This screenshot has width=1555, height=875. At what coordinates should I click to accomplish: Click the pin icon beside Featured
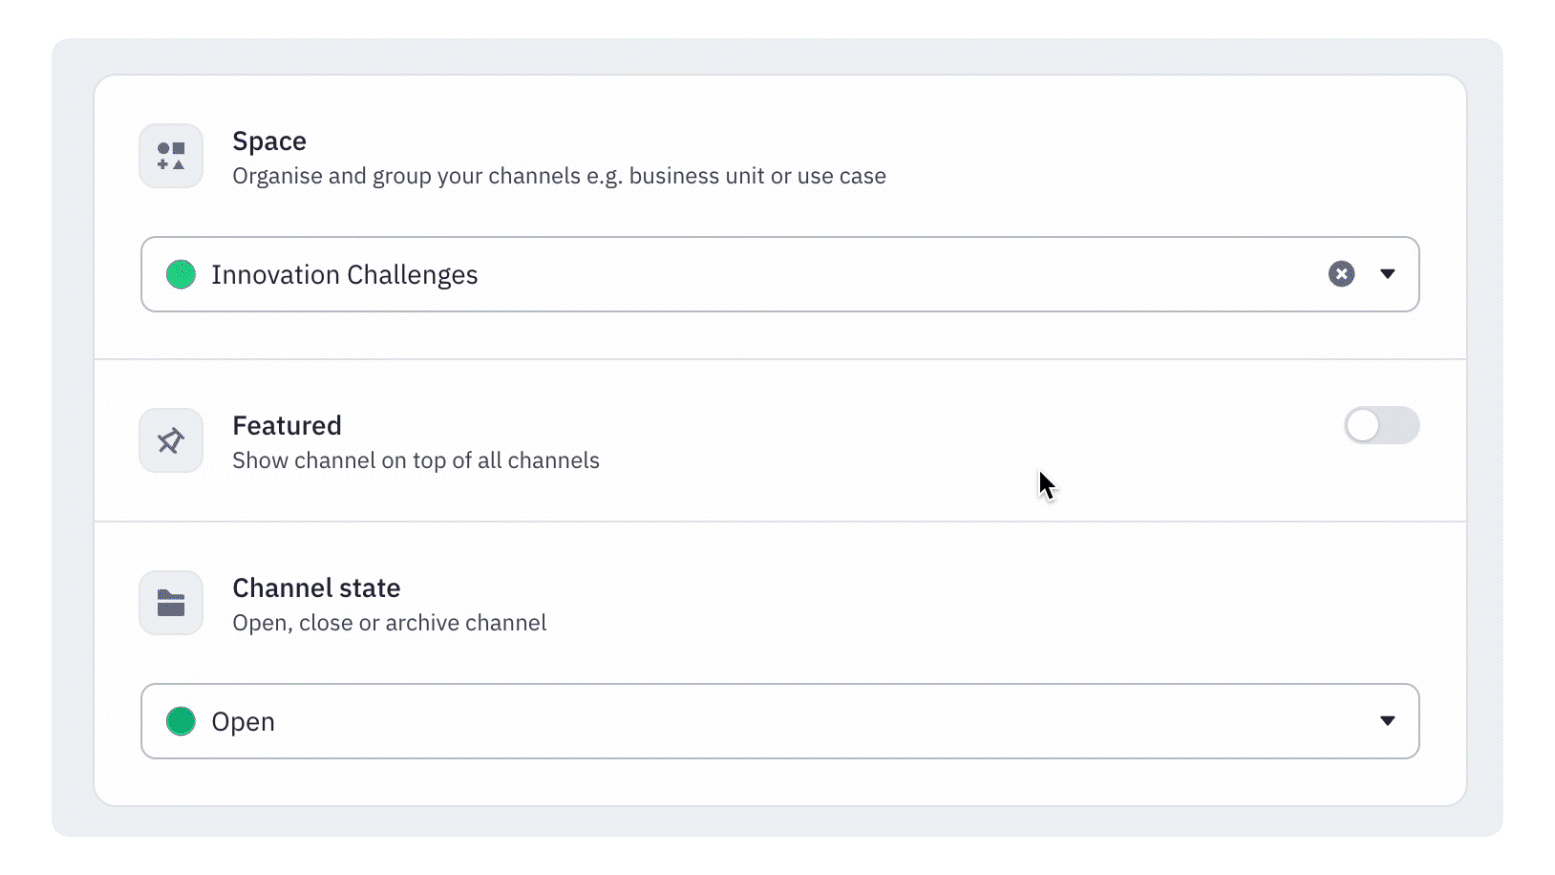point(170,440)
